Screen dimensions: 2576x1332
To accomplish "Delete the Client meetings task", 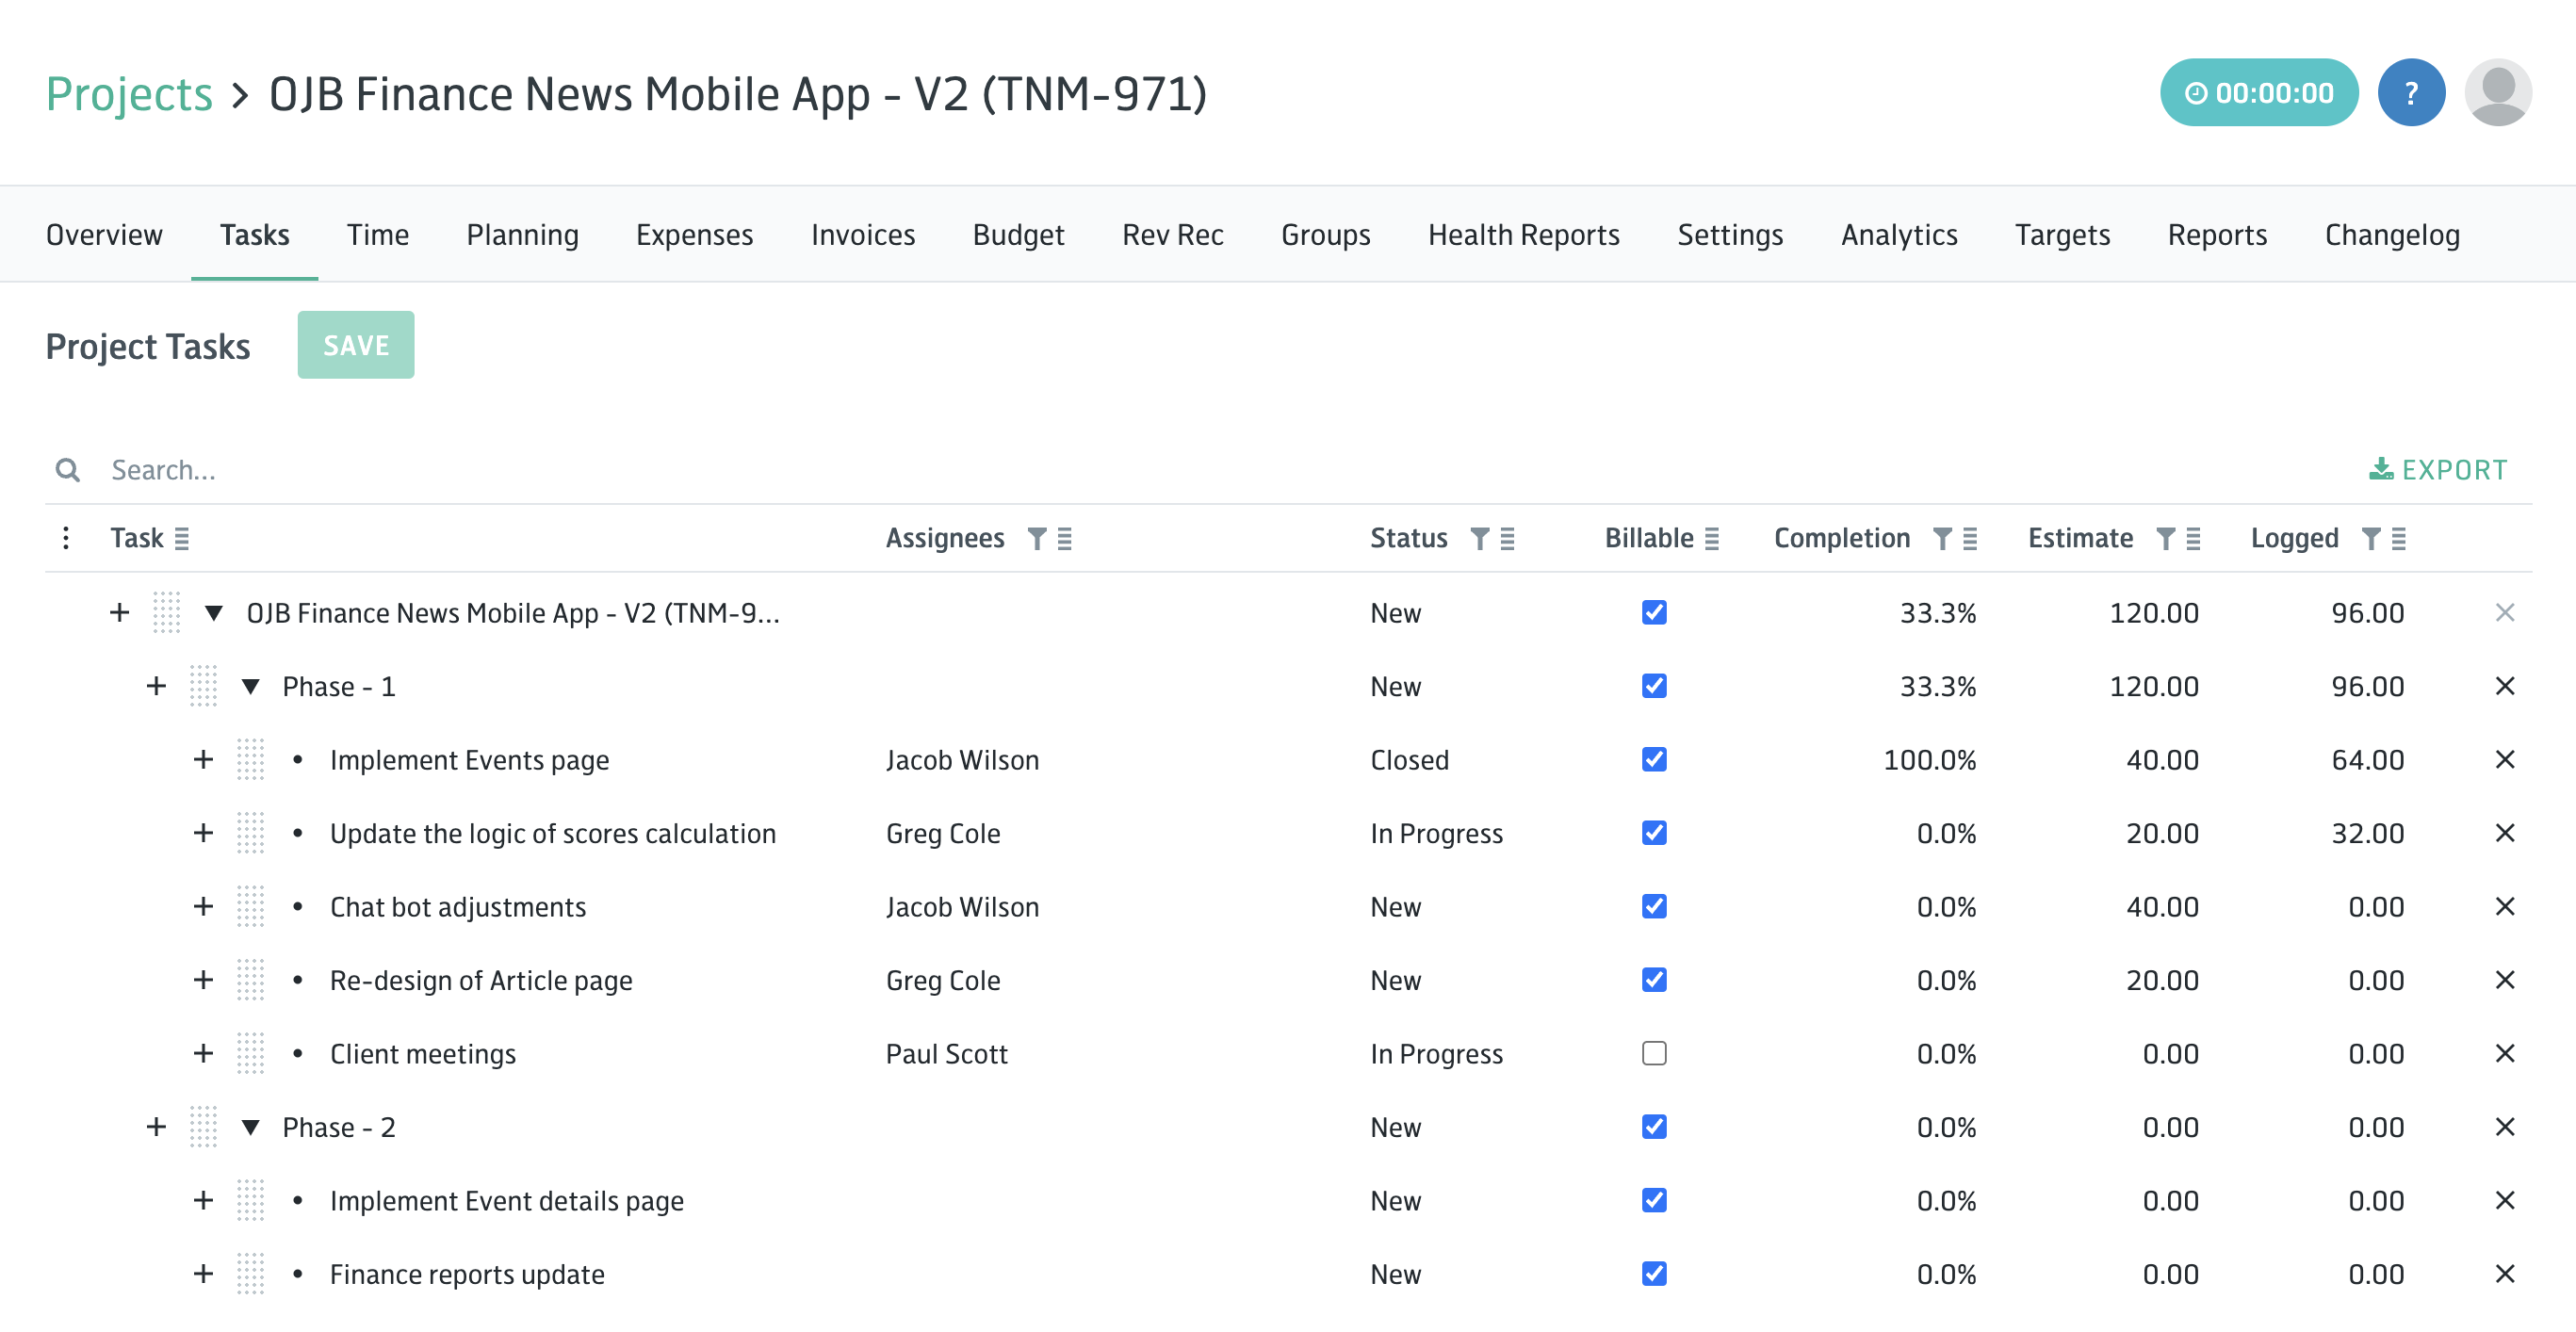I will [2505, 1054].
